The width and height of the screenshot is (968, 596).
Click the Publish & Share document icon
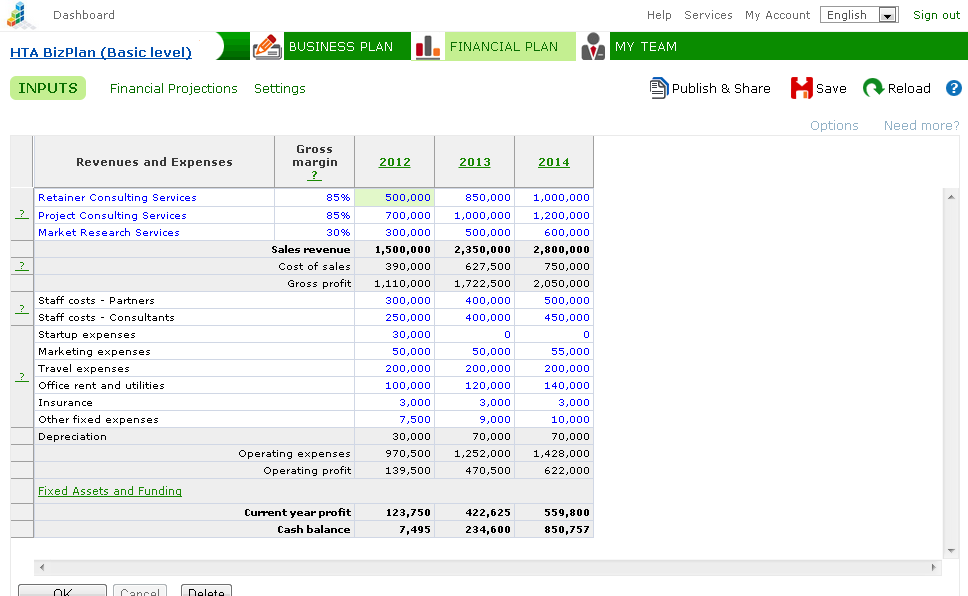click(x=658, y=88)
